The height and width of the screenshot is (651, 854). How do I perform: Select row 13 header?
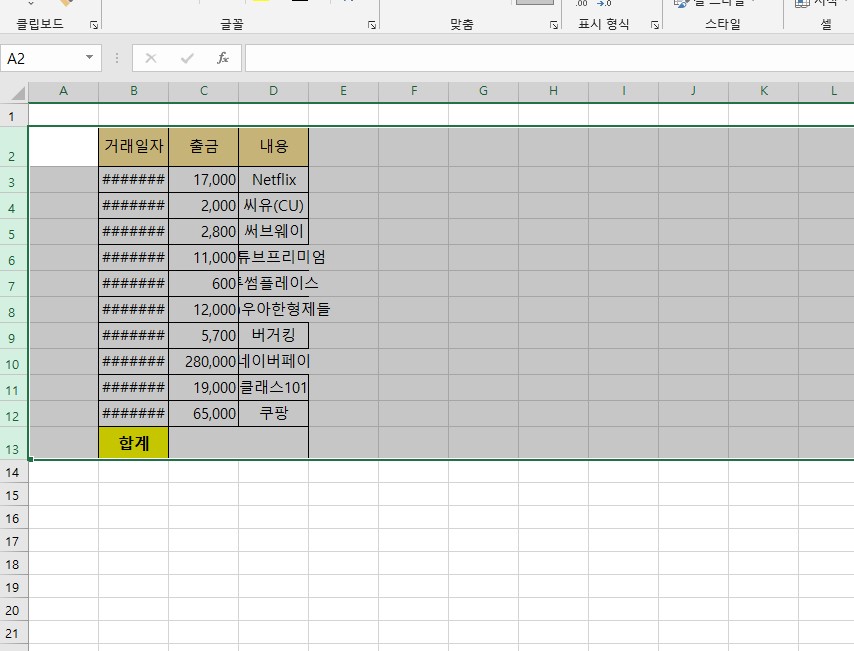14,443
